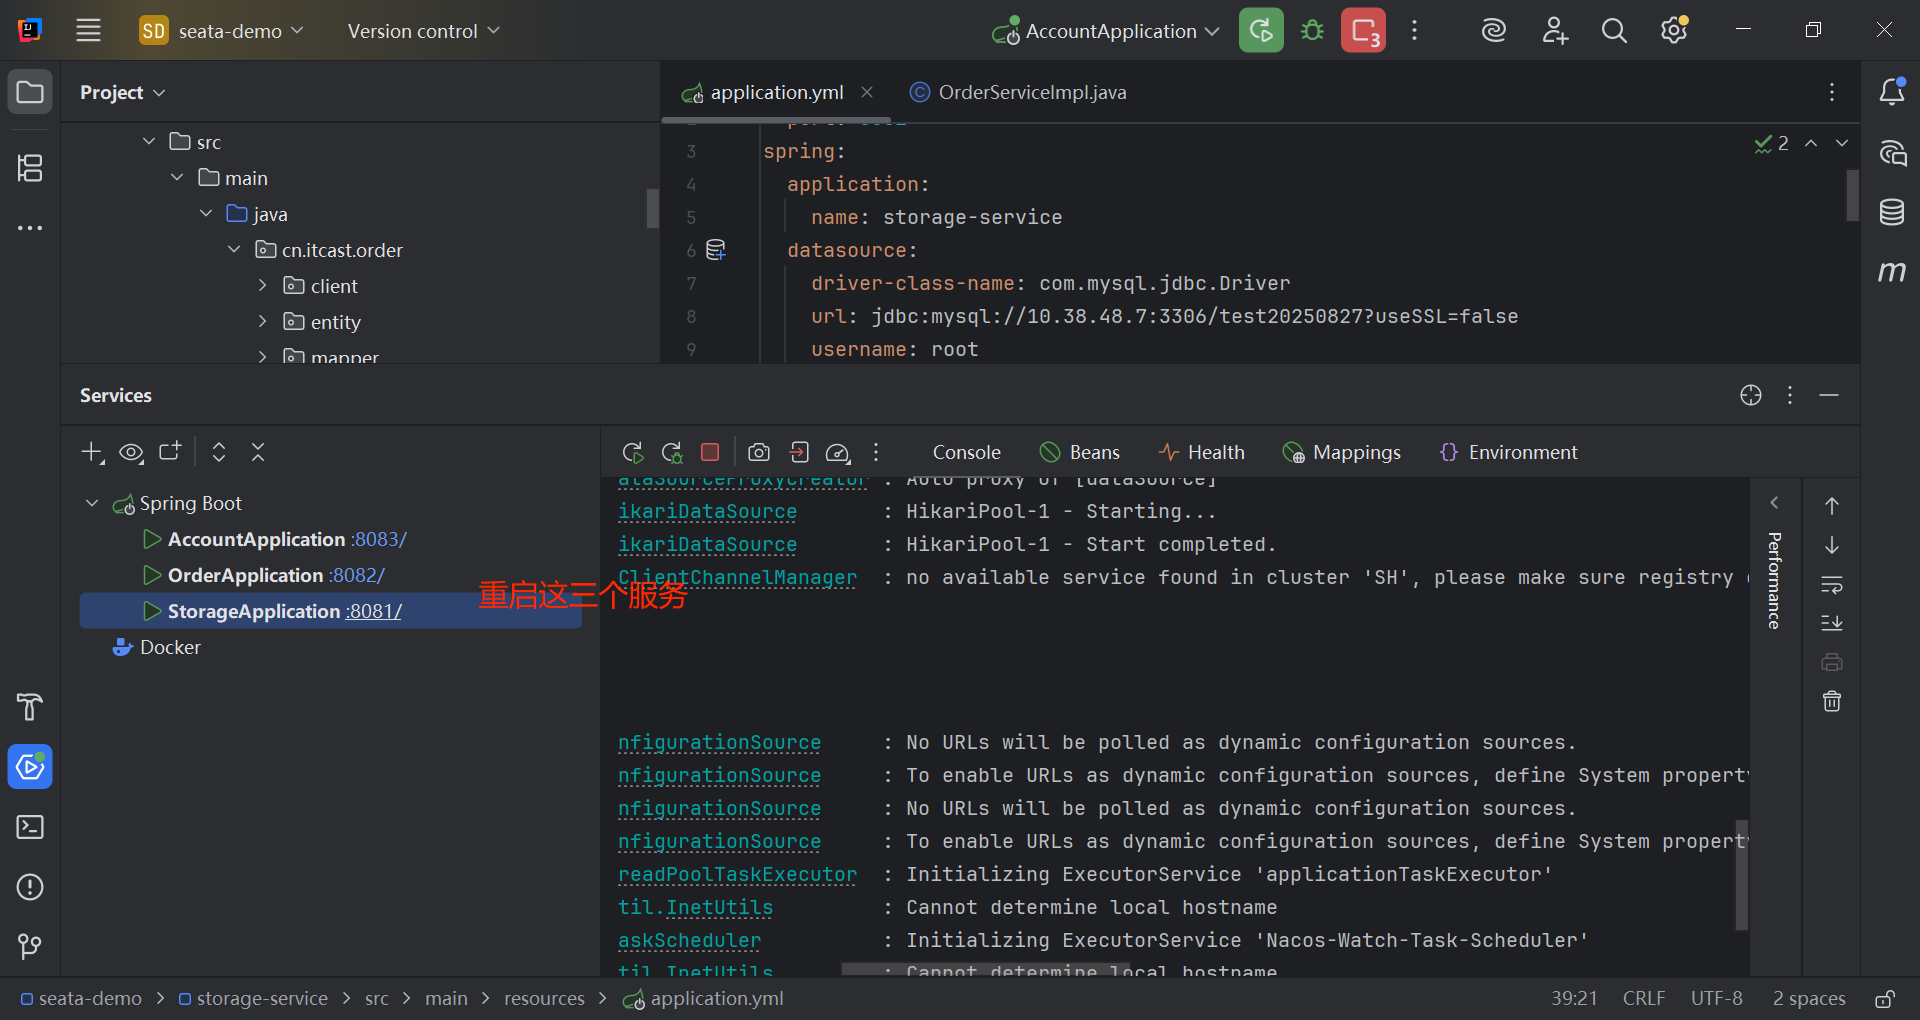Show more tool windows ellipsis
The height and width of the screenshot is (1020, 1920).
pyautogui.click(x=30, y=228)
